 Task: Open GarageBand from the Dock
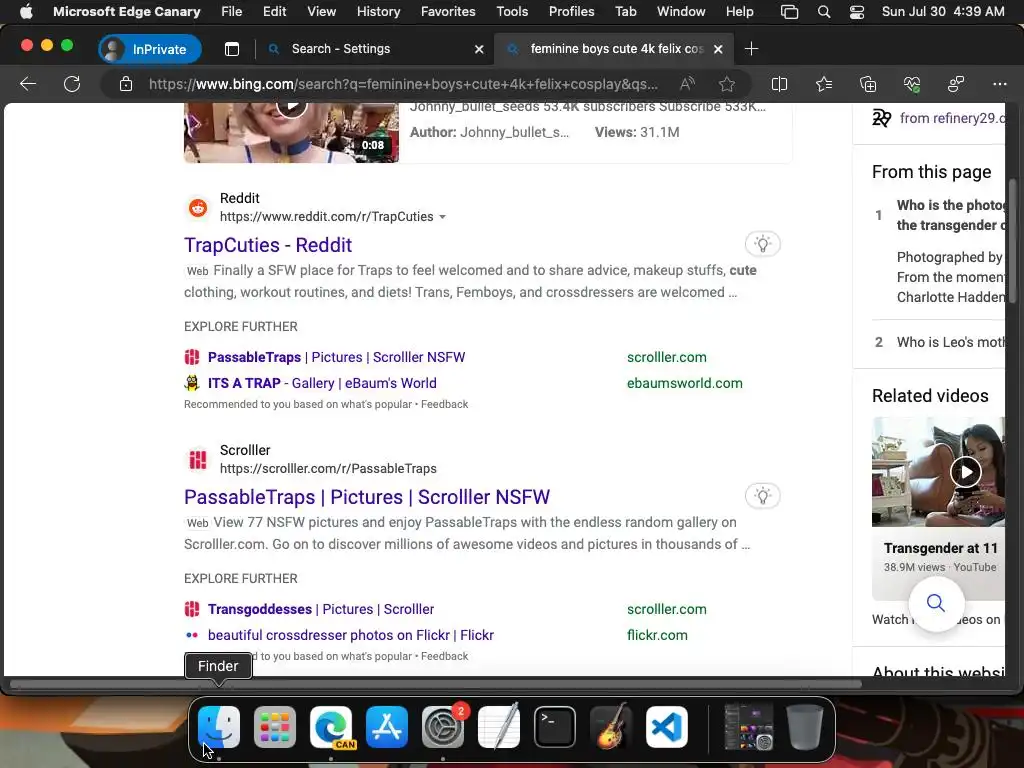[x=611, y=727]
